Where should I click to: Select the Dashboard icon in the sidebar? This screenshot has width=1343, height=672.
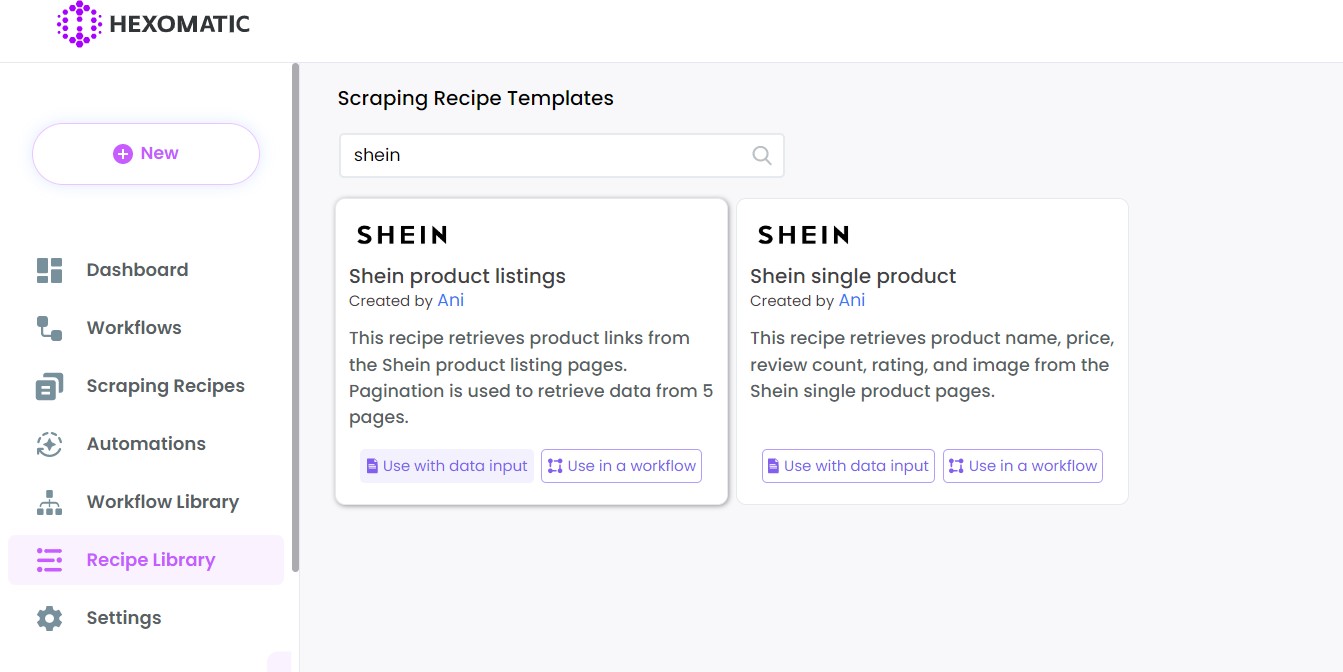(48, 269)
